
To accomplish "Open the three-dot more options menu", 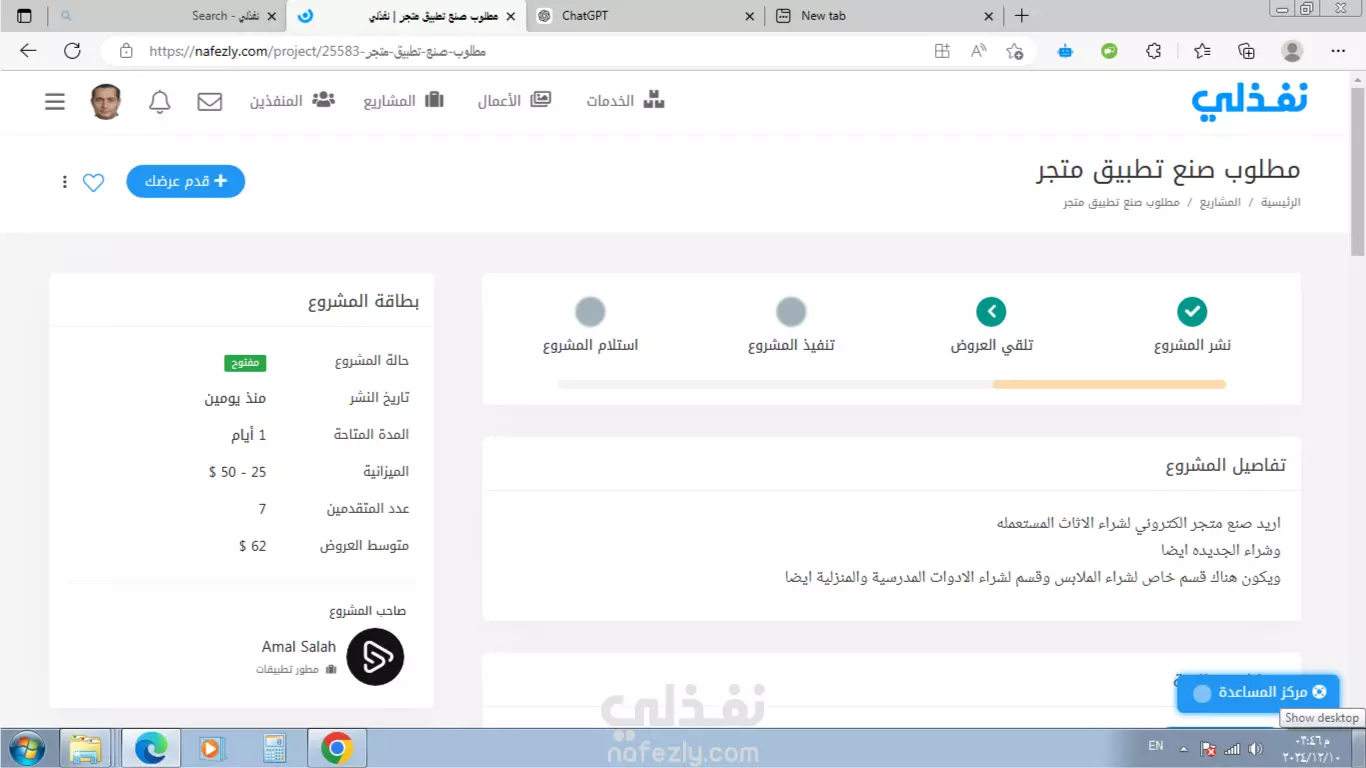I will 65,182.
